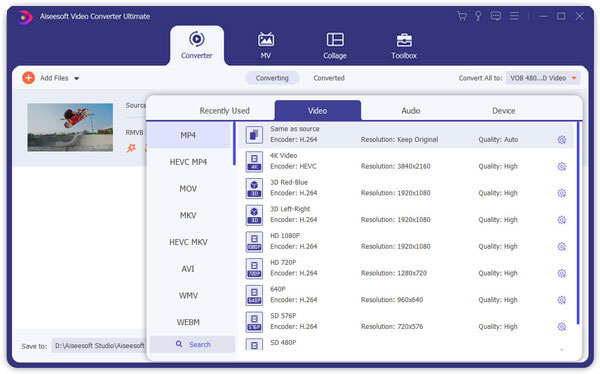
Task: Click the orange edit star icon under RMVB
Action: click(131, 148)
